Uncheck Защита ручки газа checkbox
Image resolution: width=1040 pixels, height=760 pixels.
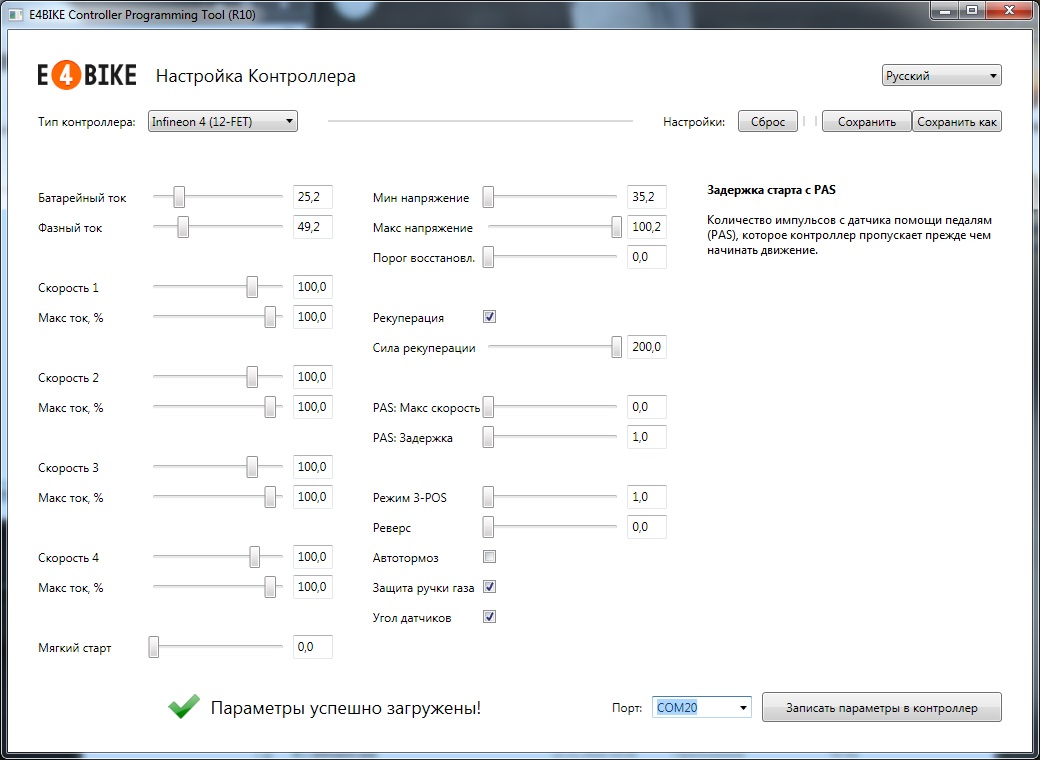tap(490, 587)
